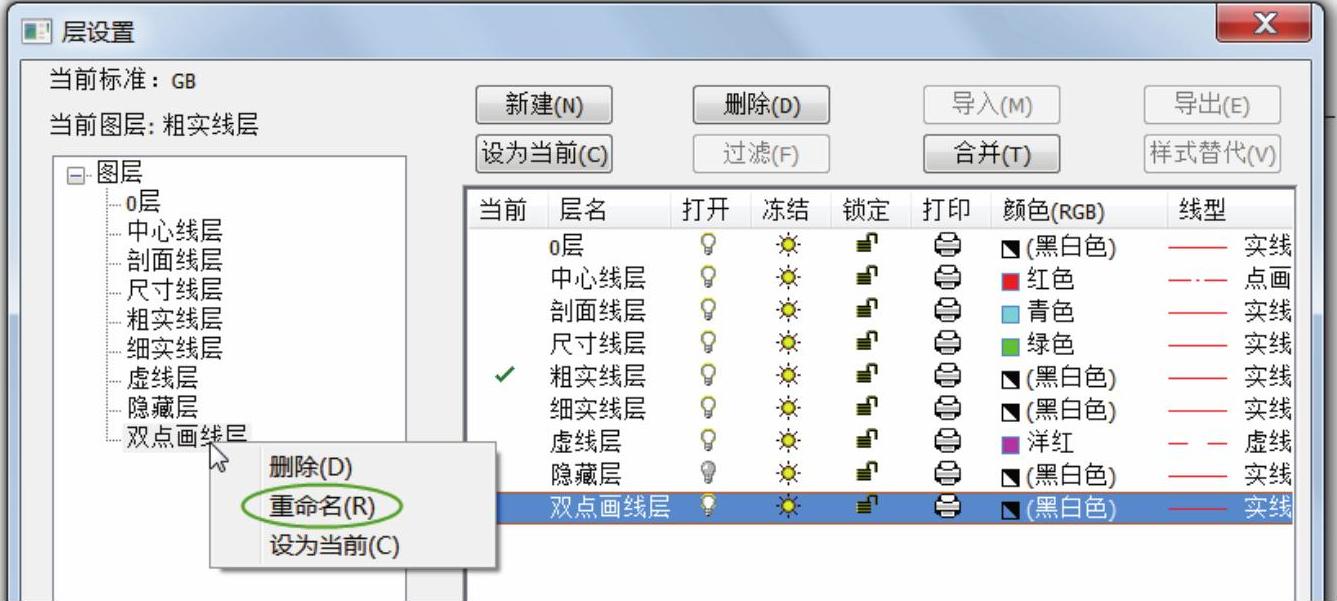Click the 设为当前(C) button below 新建
The image size is (1337, 601).
point(544,154)
